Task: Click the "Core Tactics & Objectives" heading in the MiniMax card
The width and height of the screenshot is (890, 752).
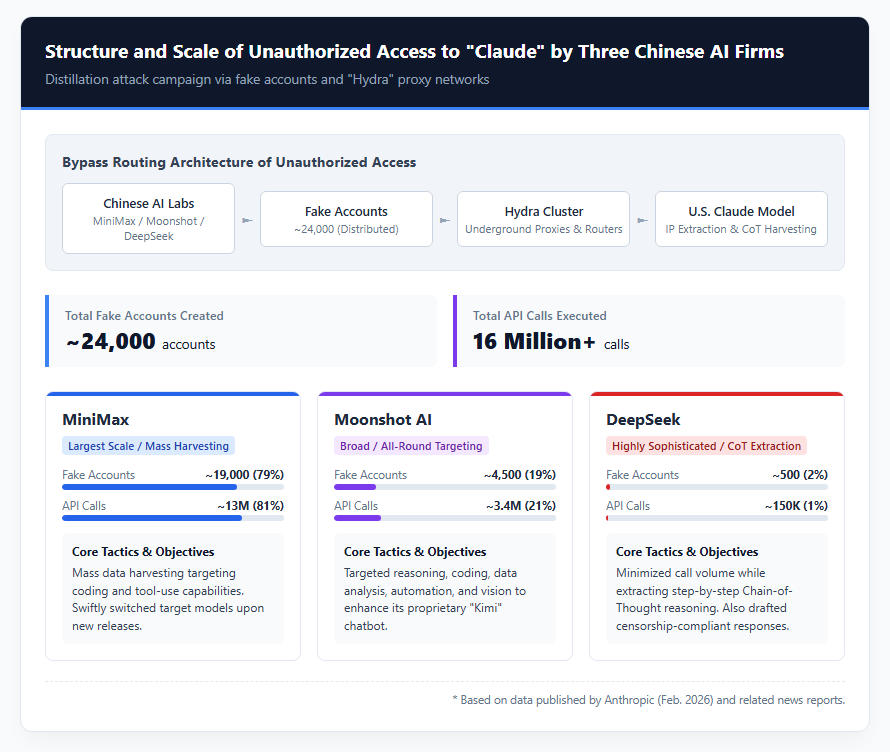Action: tap(143, 552)
